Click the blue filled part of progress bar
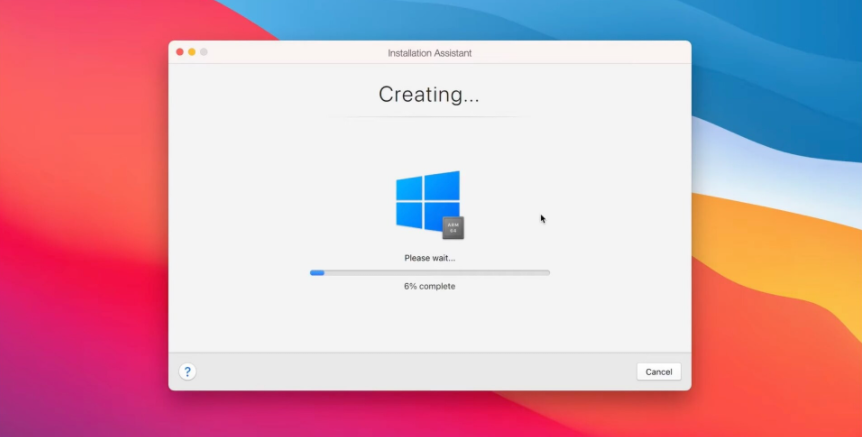The width and height of the screenshot is (862, 437). [x=317, y=272]
